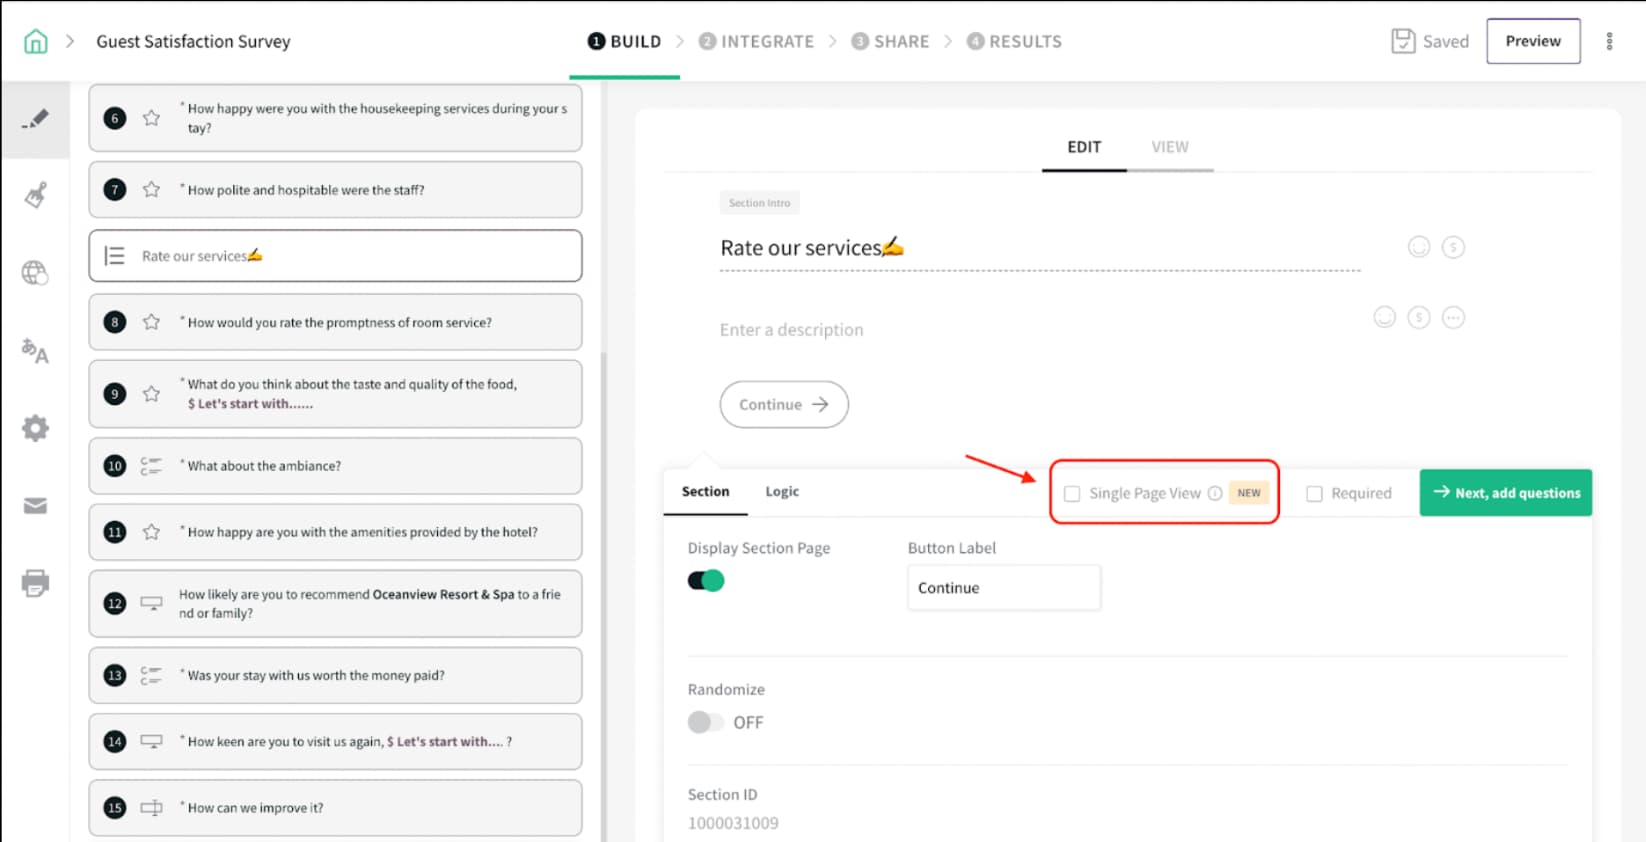The width and height of the screenshot is (1646, 842).
Task: Select question 7 about polite staff
Action: pyautogui.click(x=335, y=190)
